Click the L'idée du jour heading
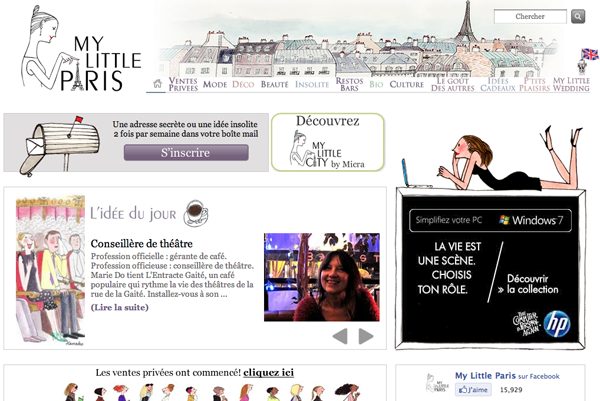 (133, 213)
